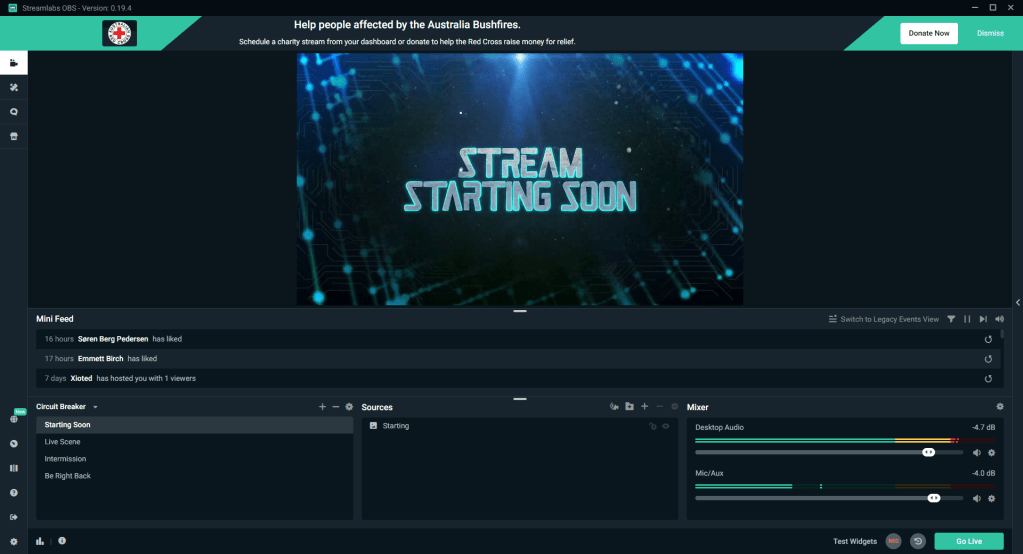
Task: Expand the collapsed right side panel chevron
Action: pos(1017,302)
